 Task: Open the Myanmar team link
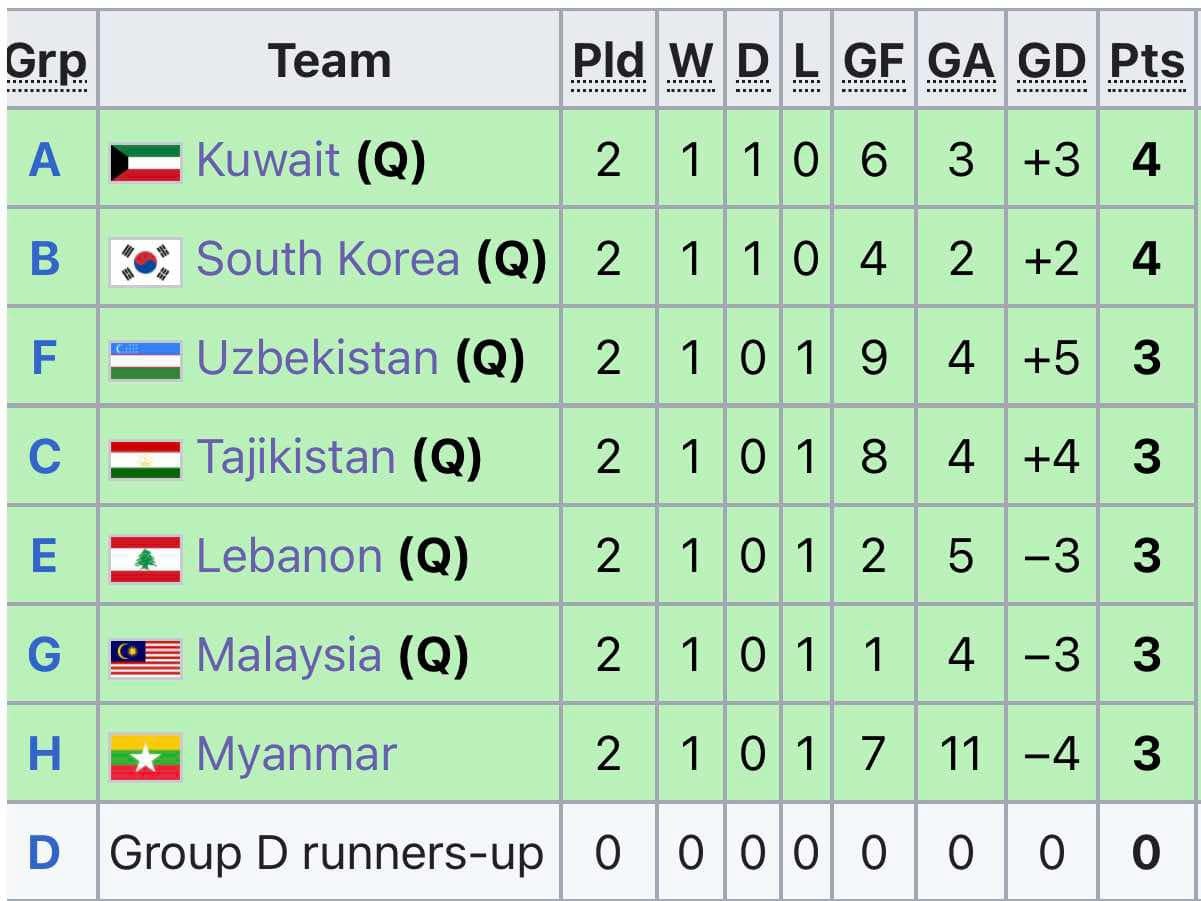point(296,755)
